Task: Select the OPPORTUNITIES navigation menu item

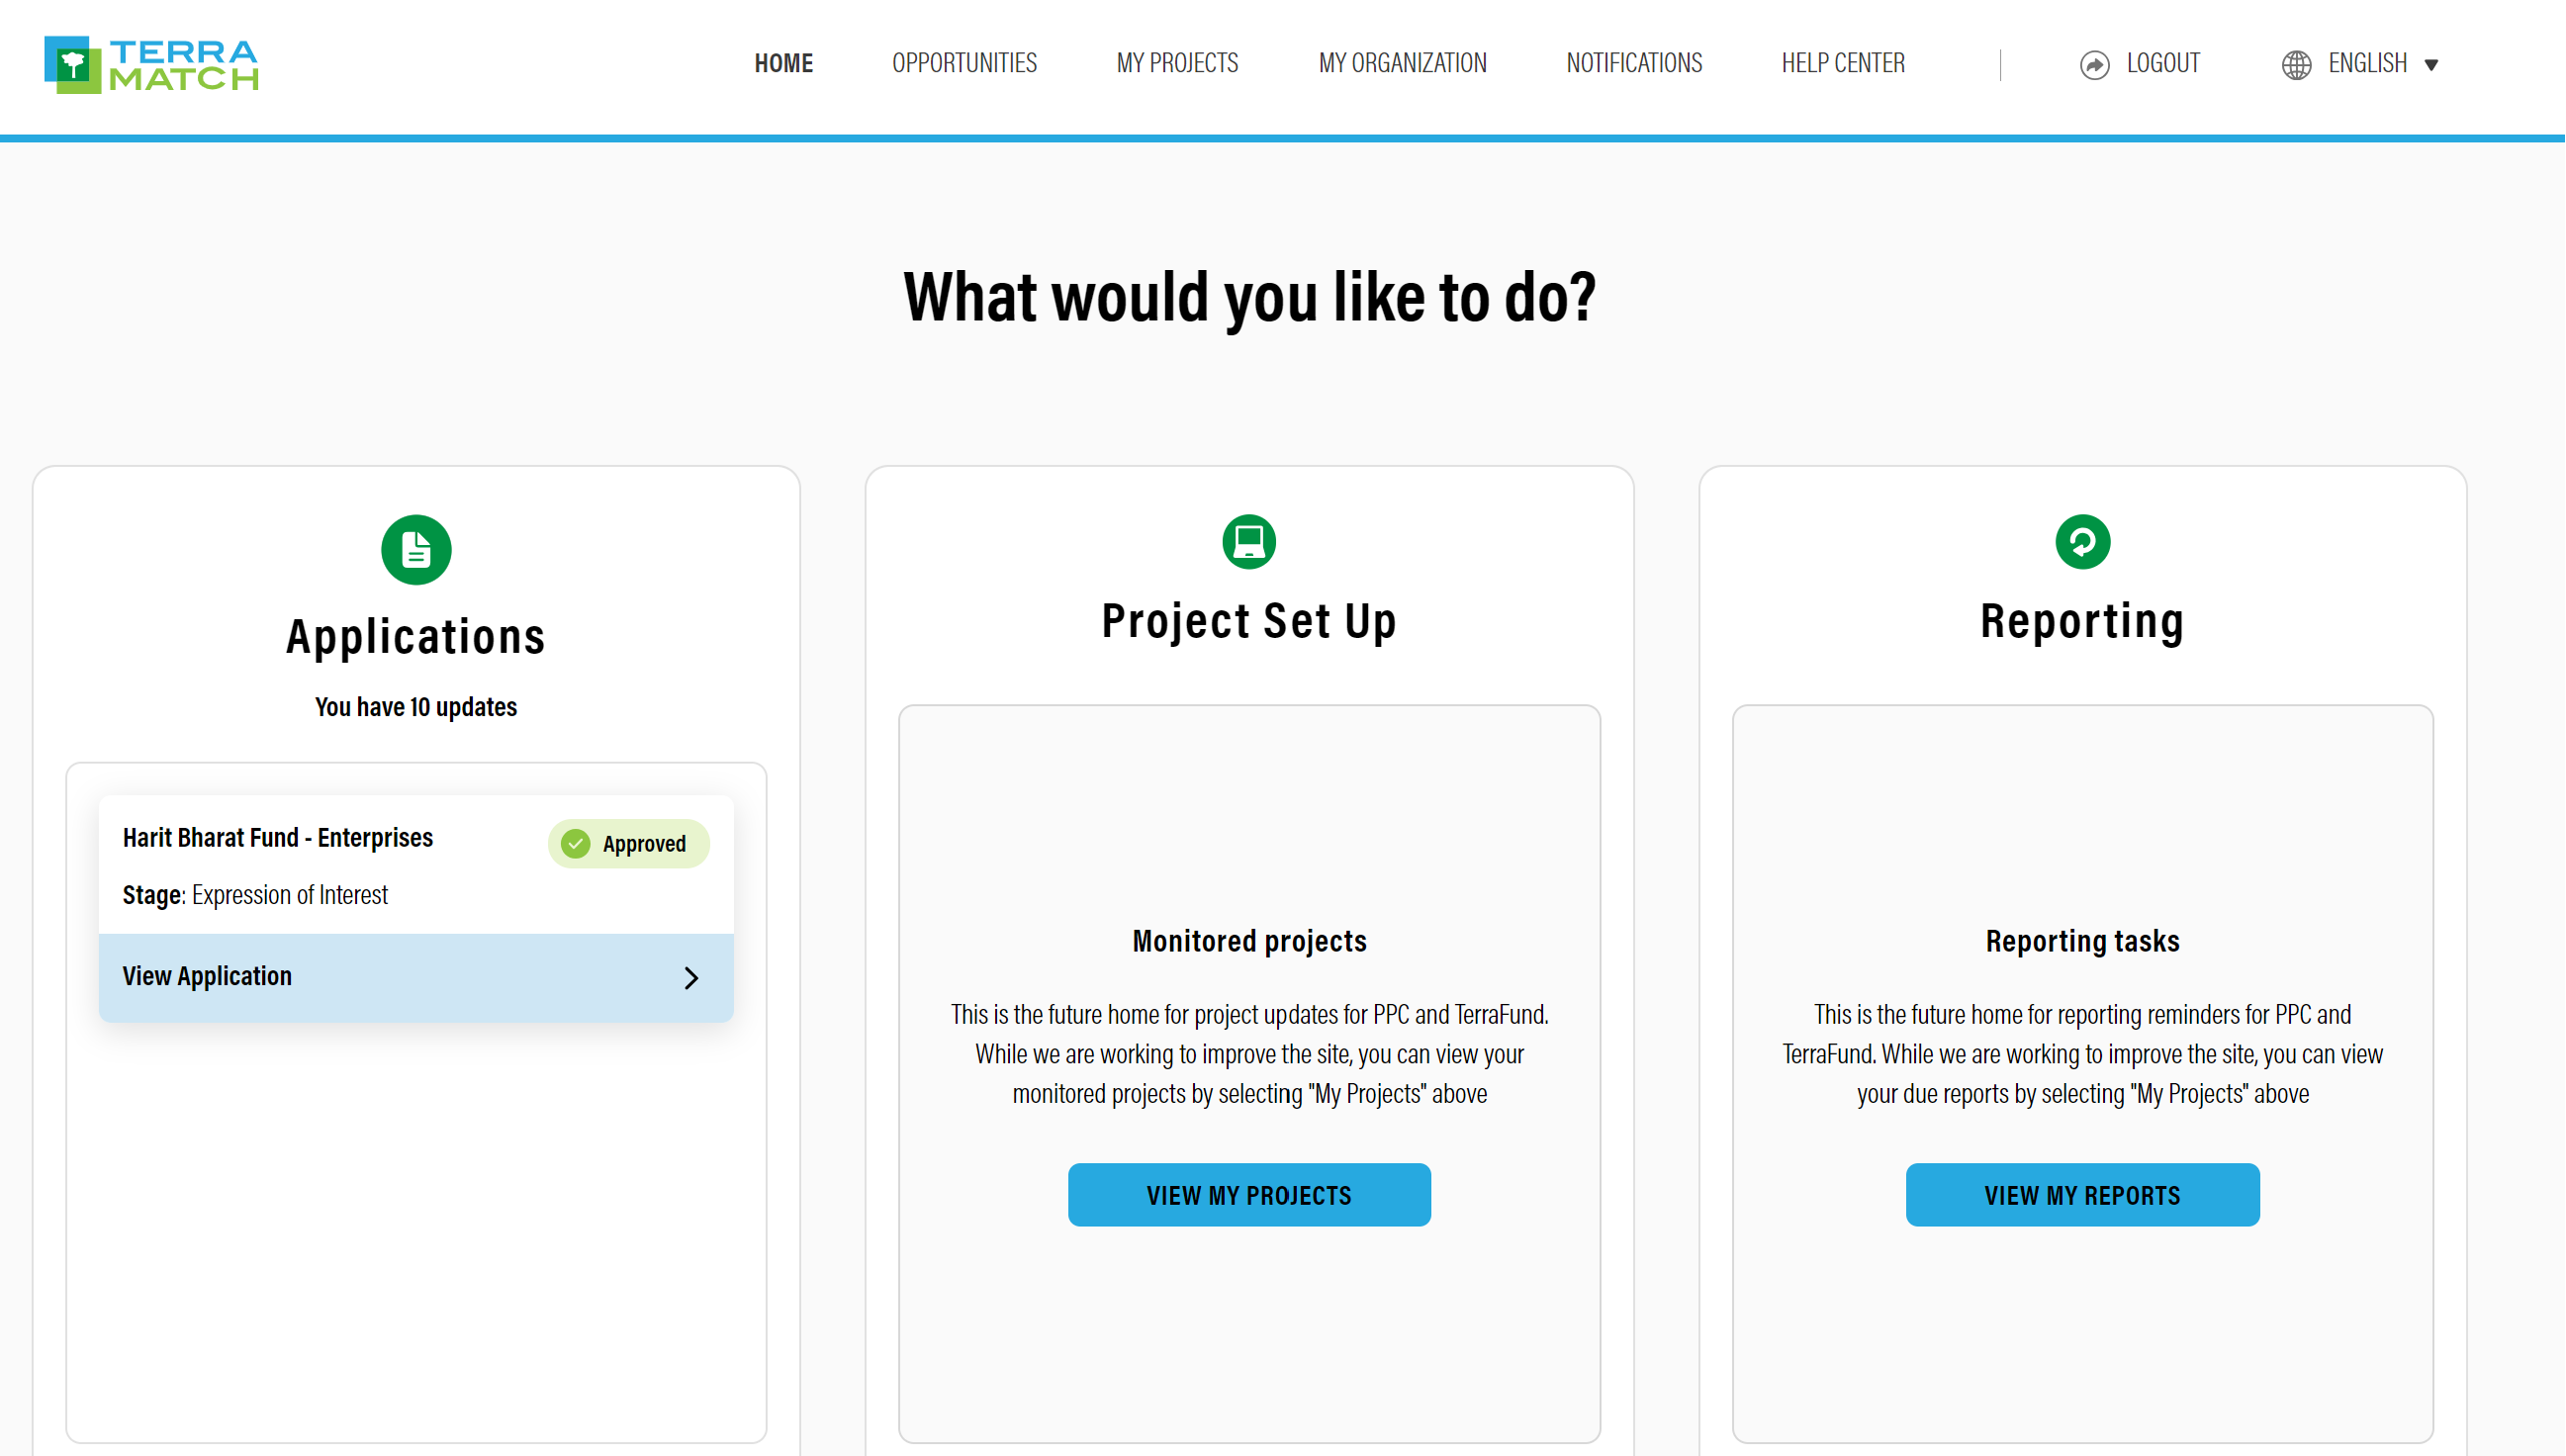Action: (x=964, y=63)
